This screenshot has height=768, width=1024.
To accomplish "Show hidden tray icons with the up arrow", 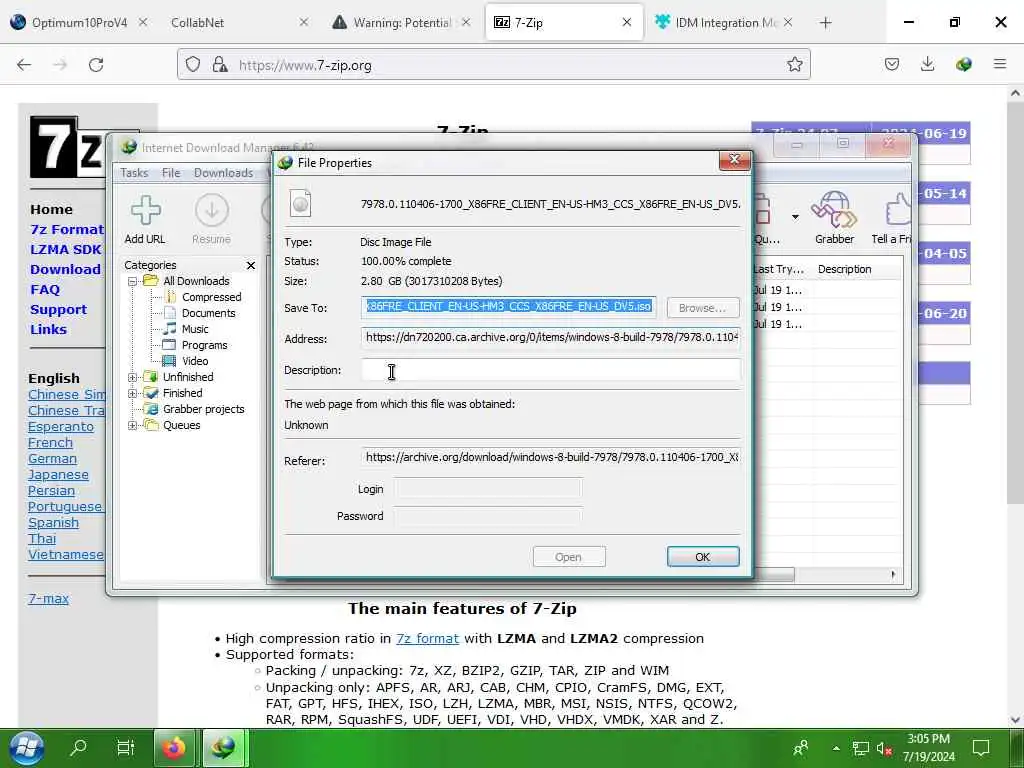I will click(x=836, y=748).
